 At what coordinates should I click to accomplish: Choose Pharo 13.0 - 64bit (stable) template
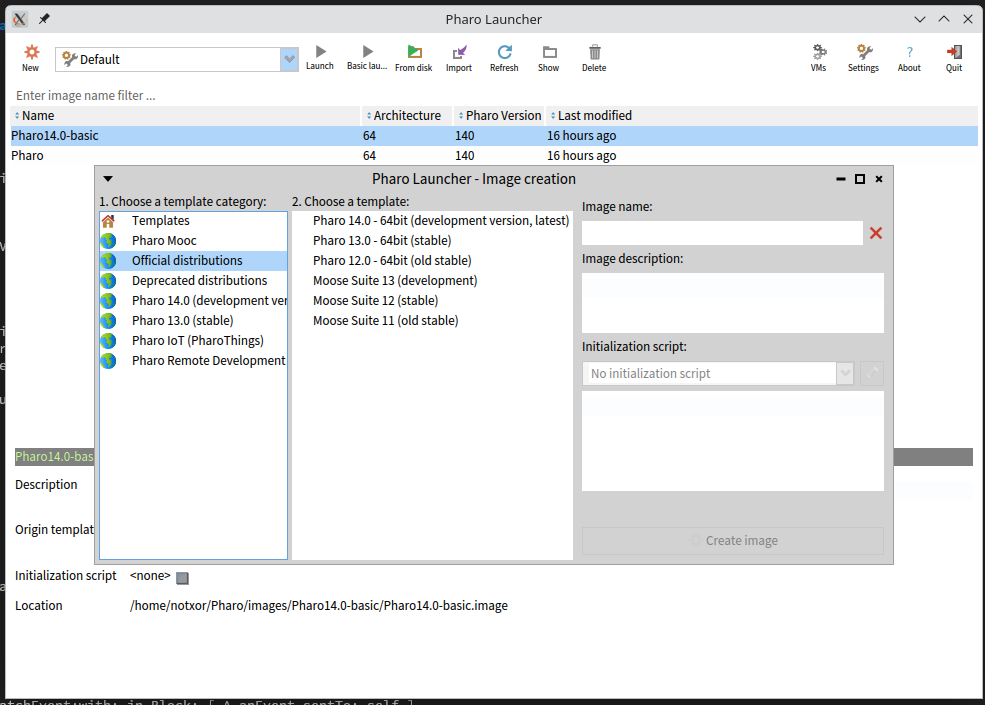pyautogui.click(x=382, y=241)
